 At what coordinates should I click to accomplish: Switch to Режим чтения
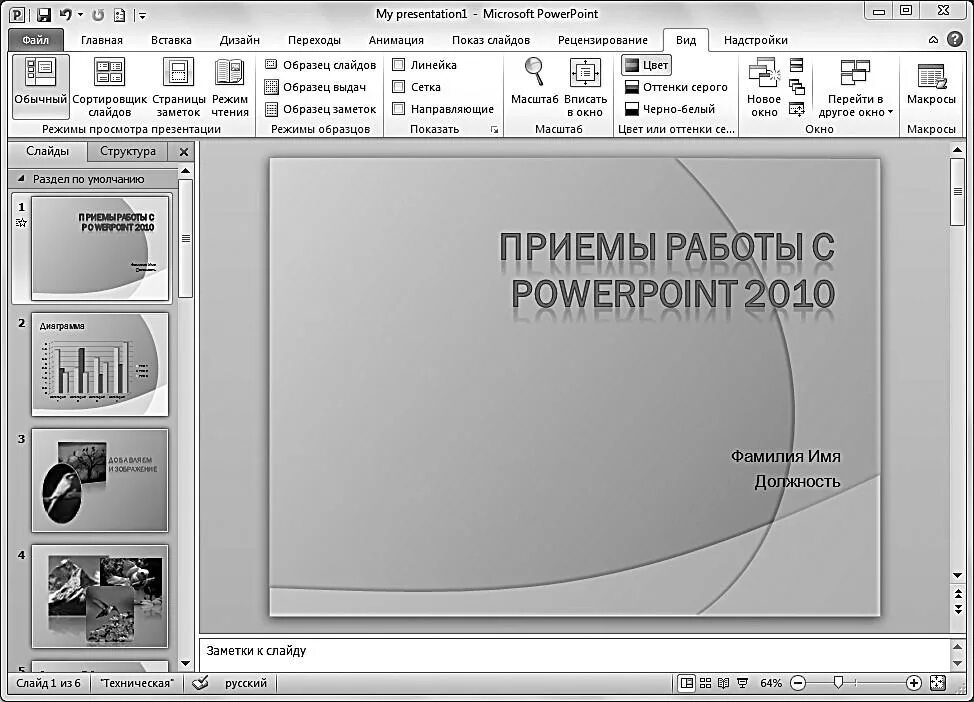[229, 86]
